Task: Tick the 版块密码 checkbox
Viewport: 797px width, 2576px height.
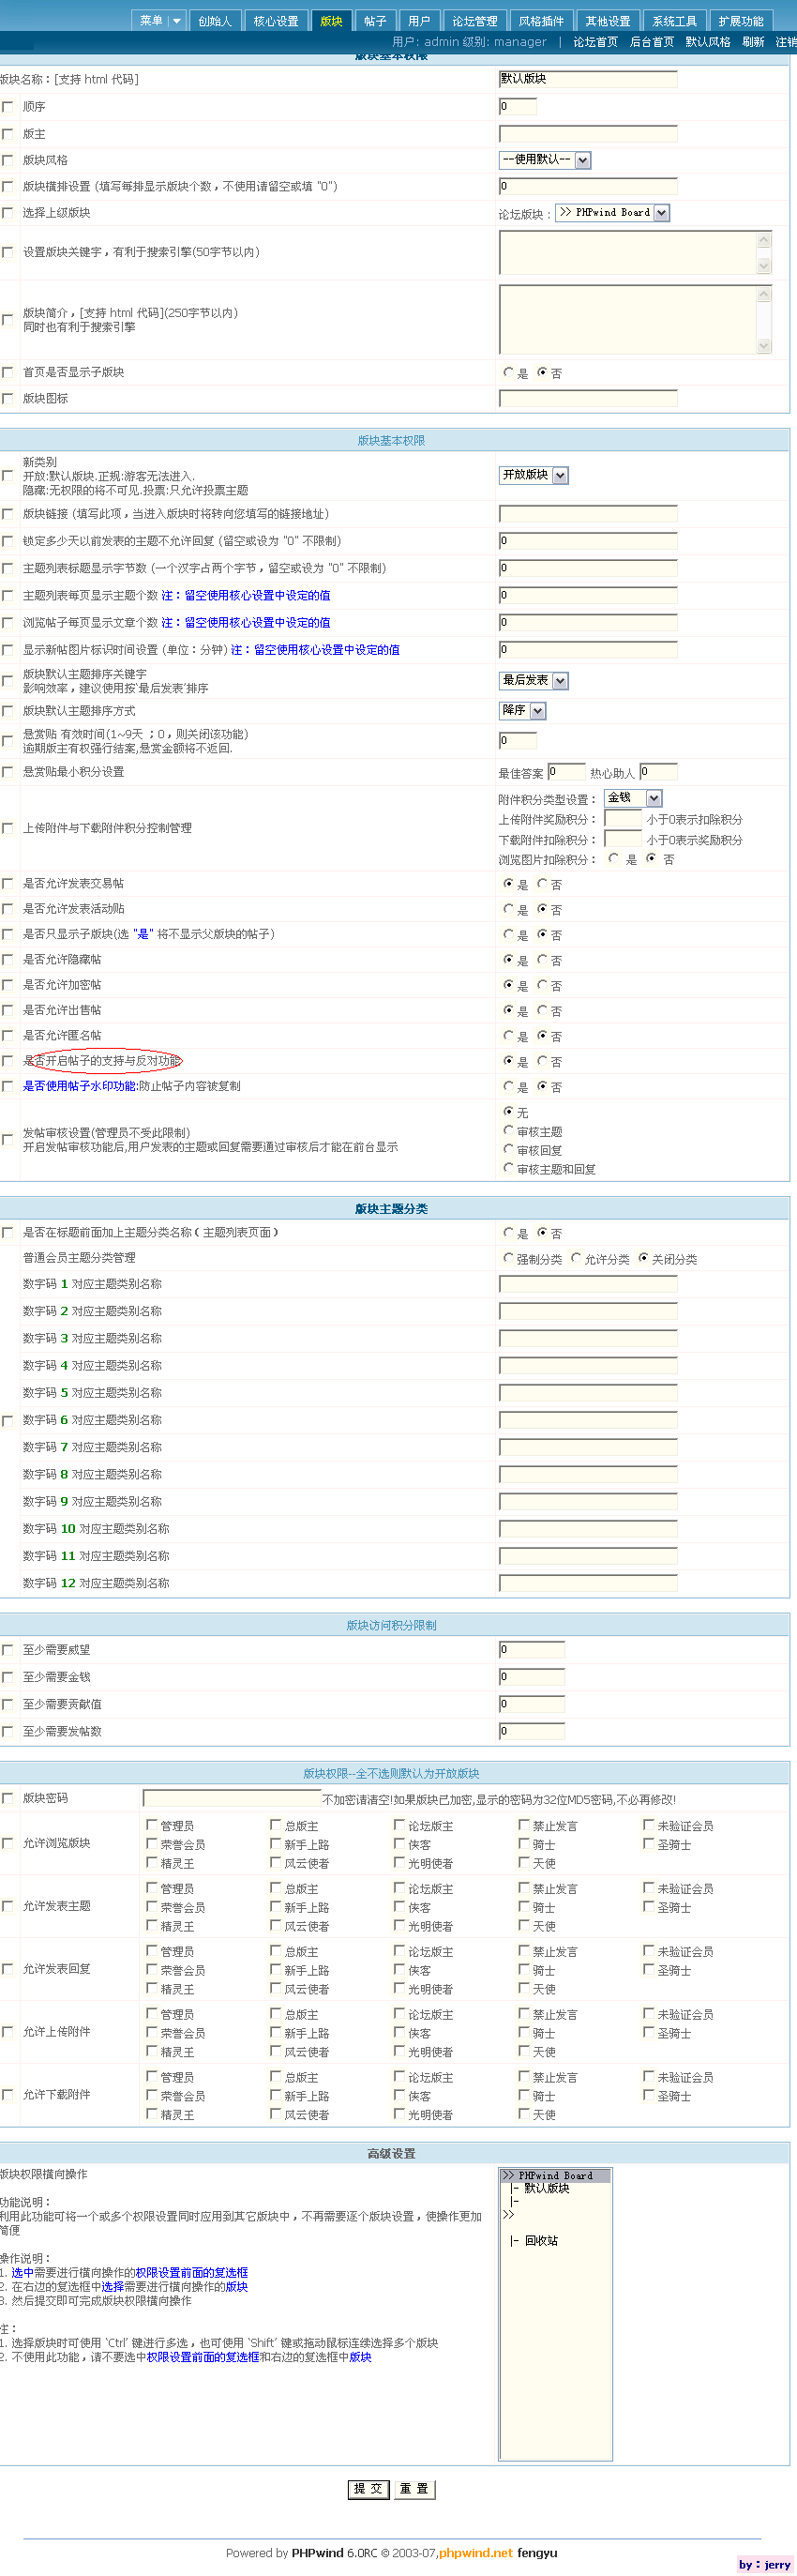Action: (8, 1798)
